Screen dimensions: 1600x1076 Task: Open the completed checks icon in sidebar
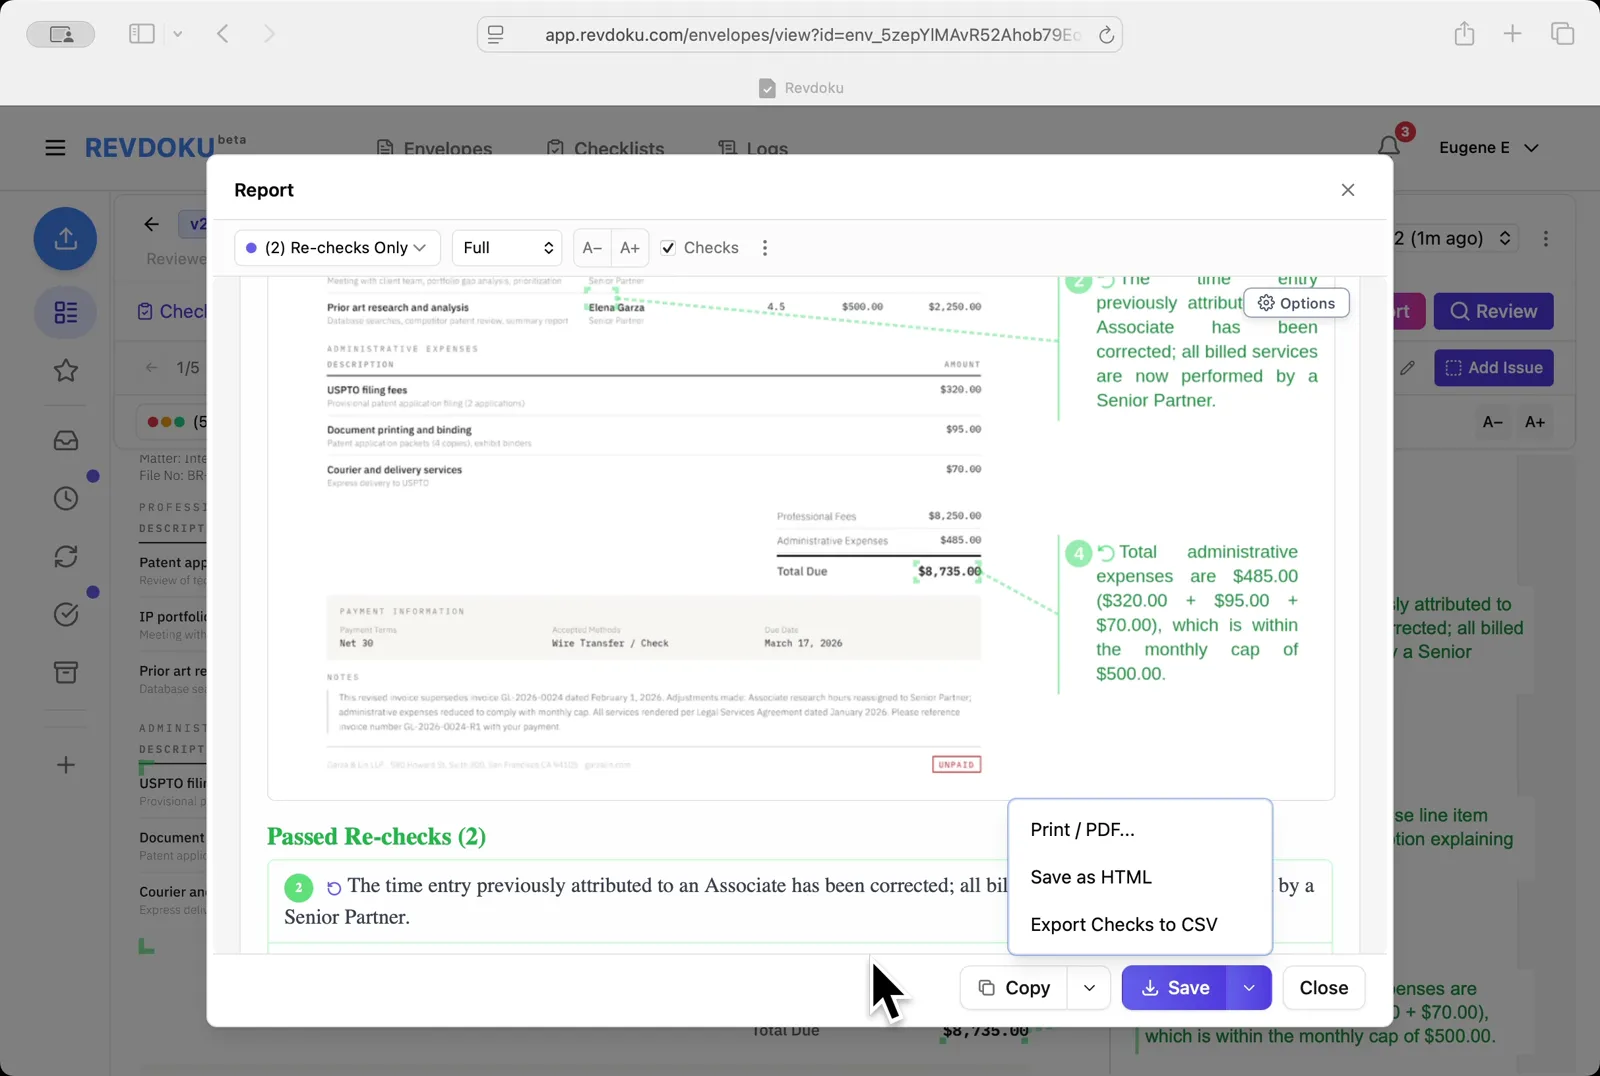[65, 614]
